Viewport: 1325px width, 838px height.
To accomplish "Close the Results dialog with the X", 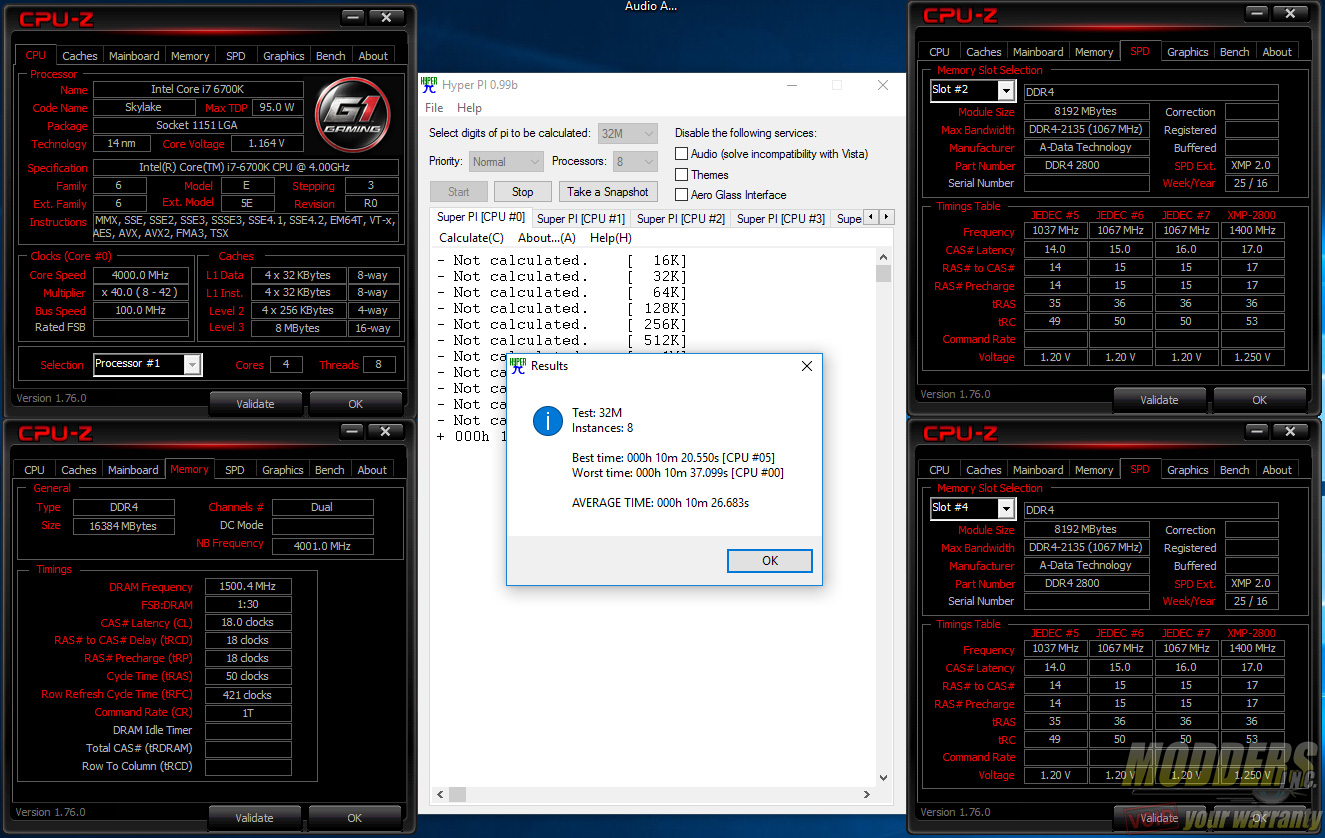I will click(x=807, y=366).
